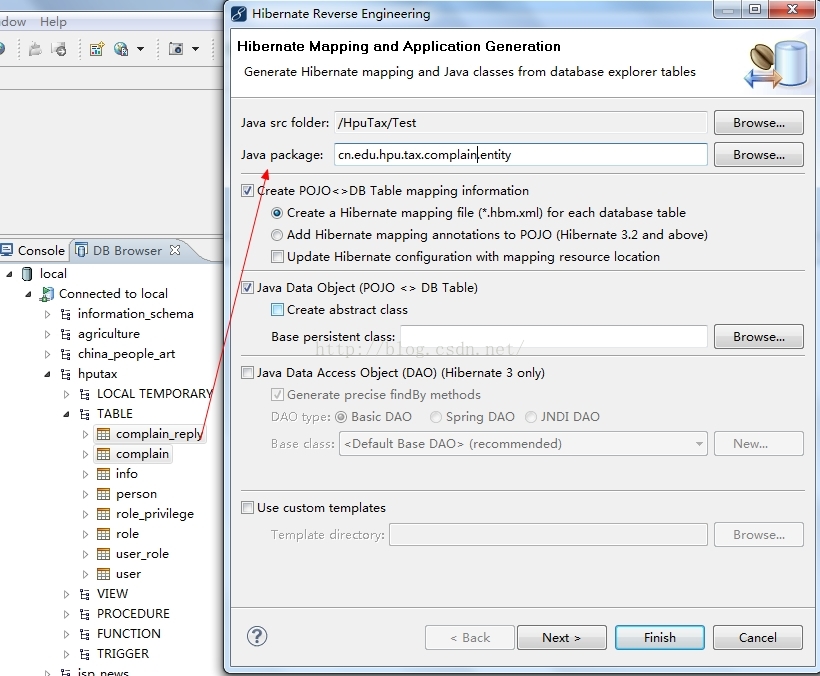Browse for Java package
The height and width of the screenshot is (676, 820).
pos(758,155)
